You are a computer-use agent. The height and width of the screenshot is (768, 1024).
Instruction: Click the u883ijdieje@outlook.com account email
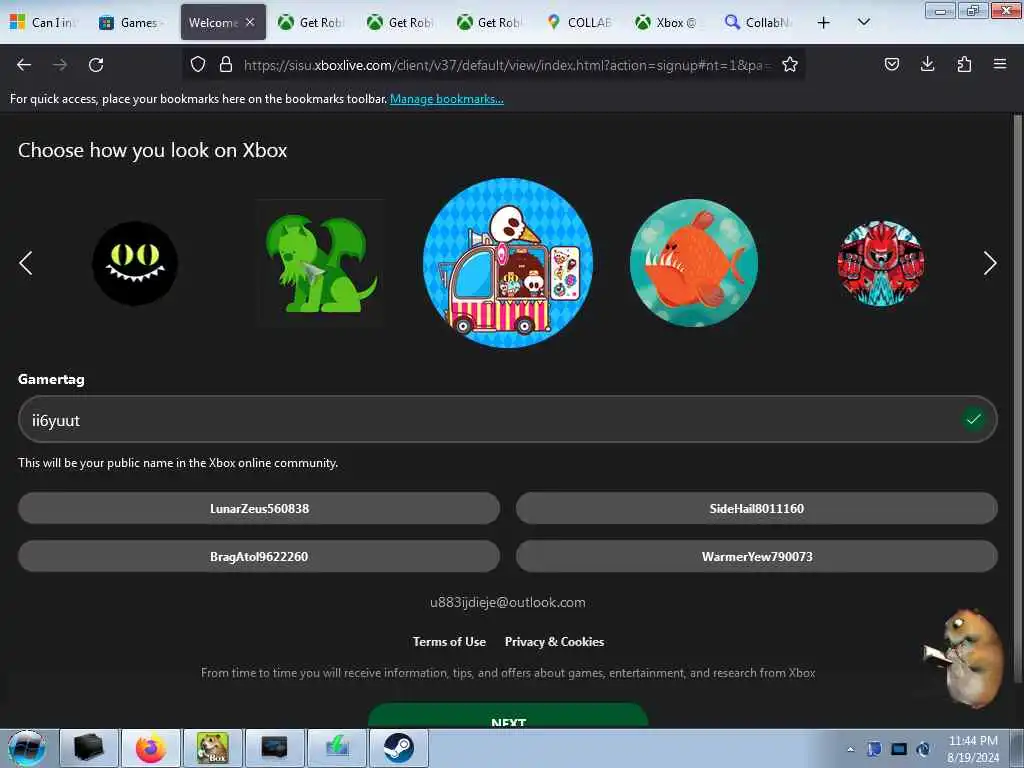tap(507, 602)
